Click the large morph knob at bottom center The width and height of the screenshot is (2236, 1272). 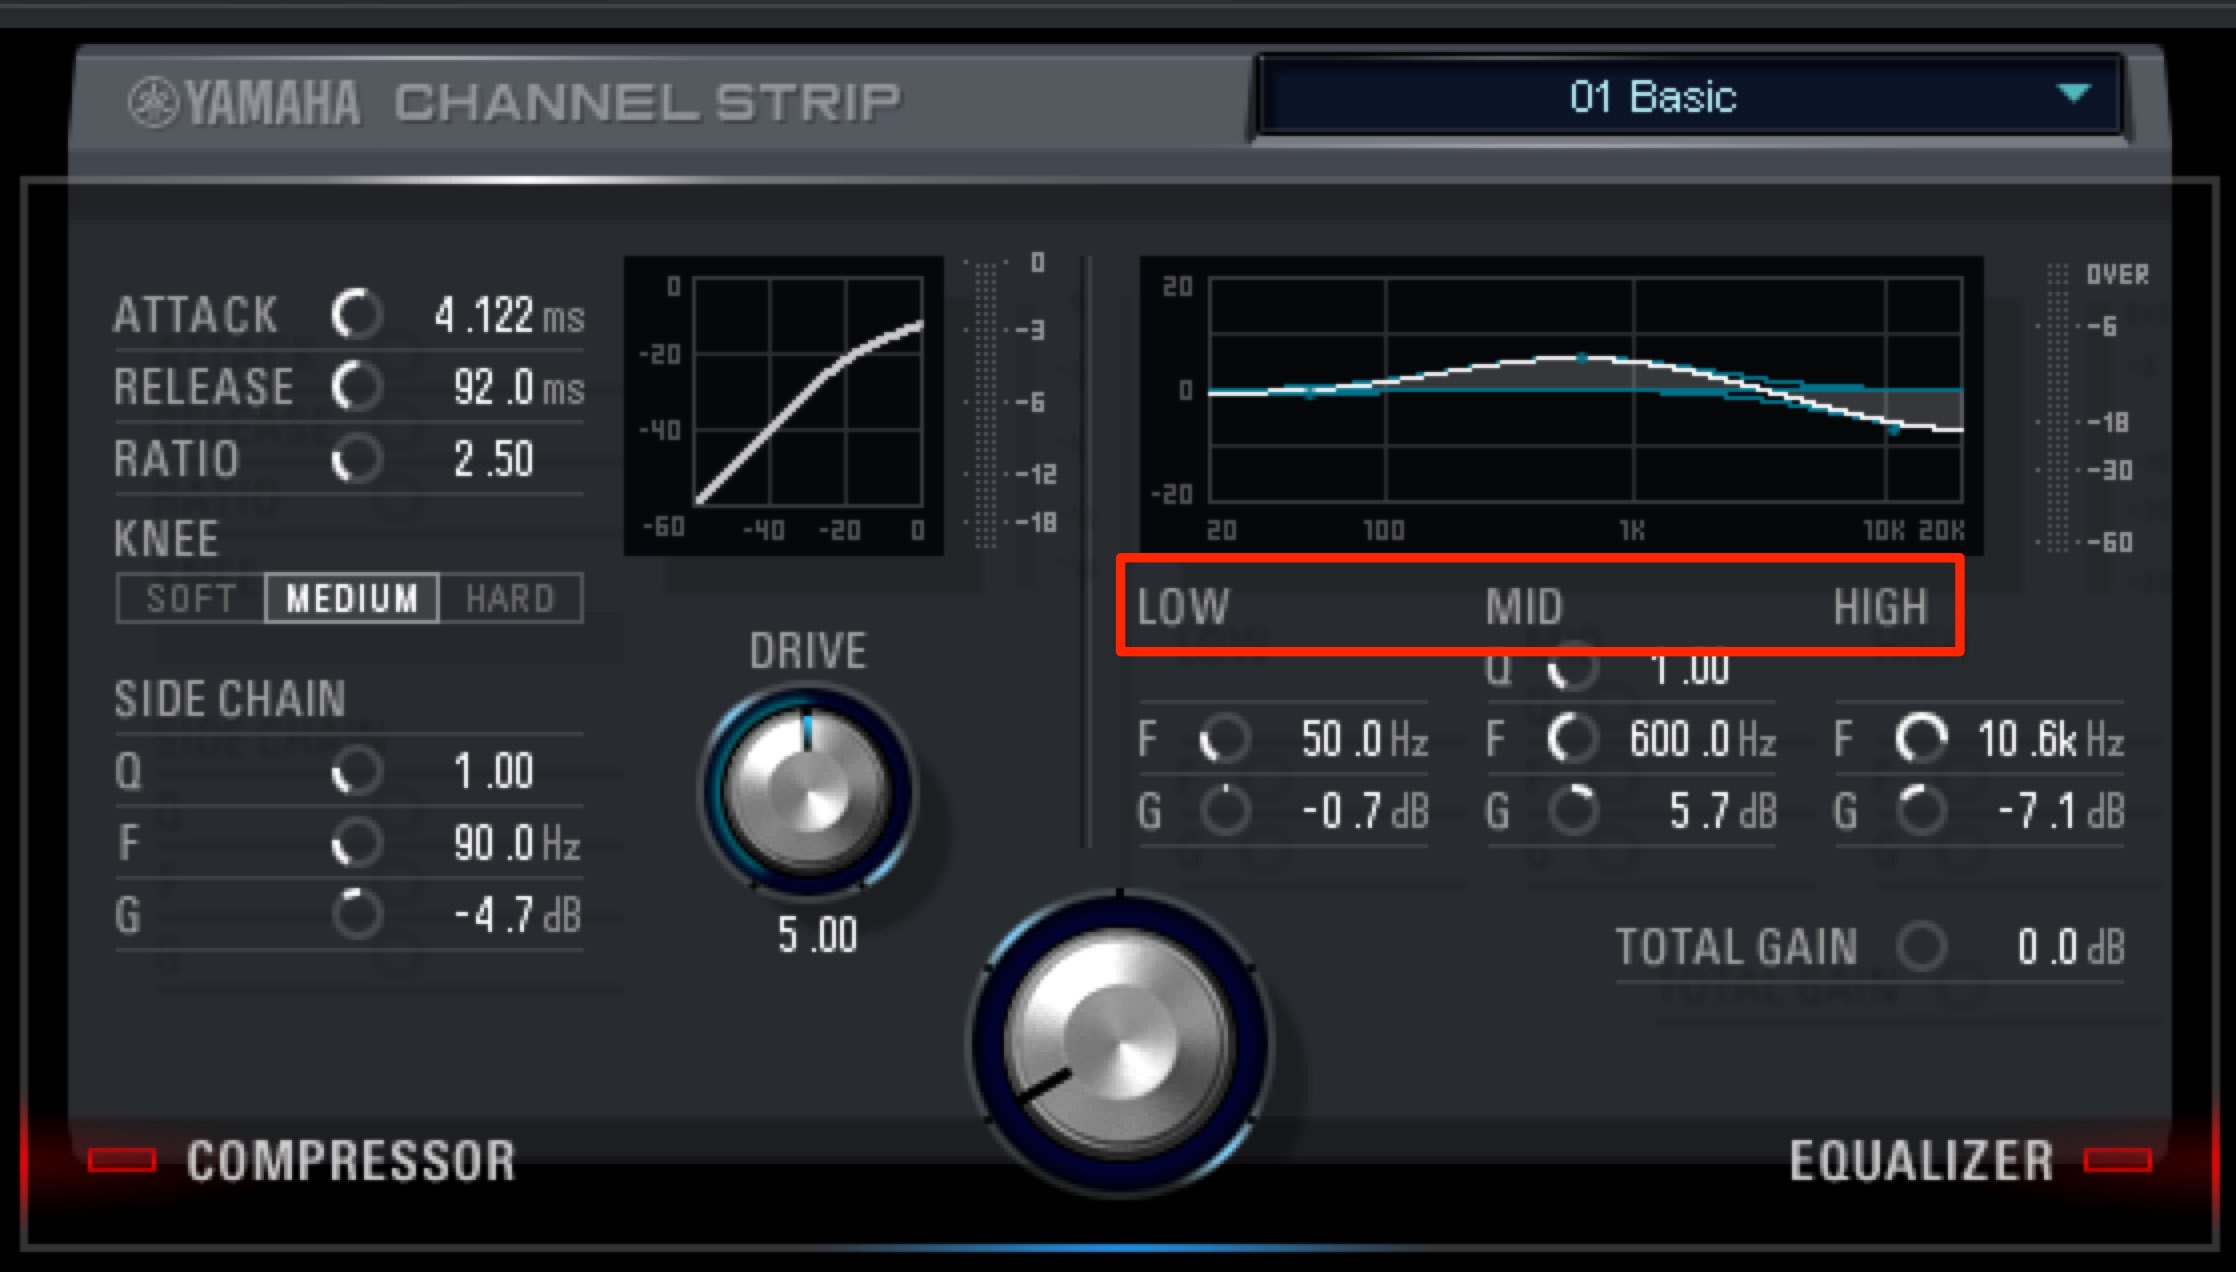tap(1120, 1043)
